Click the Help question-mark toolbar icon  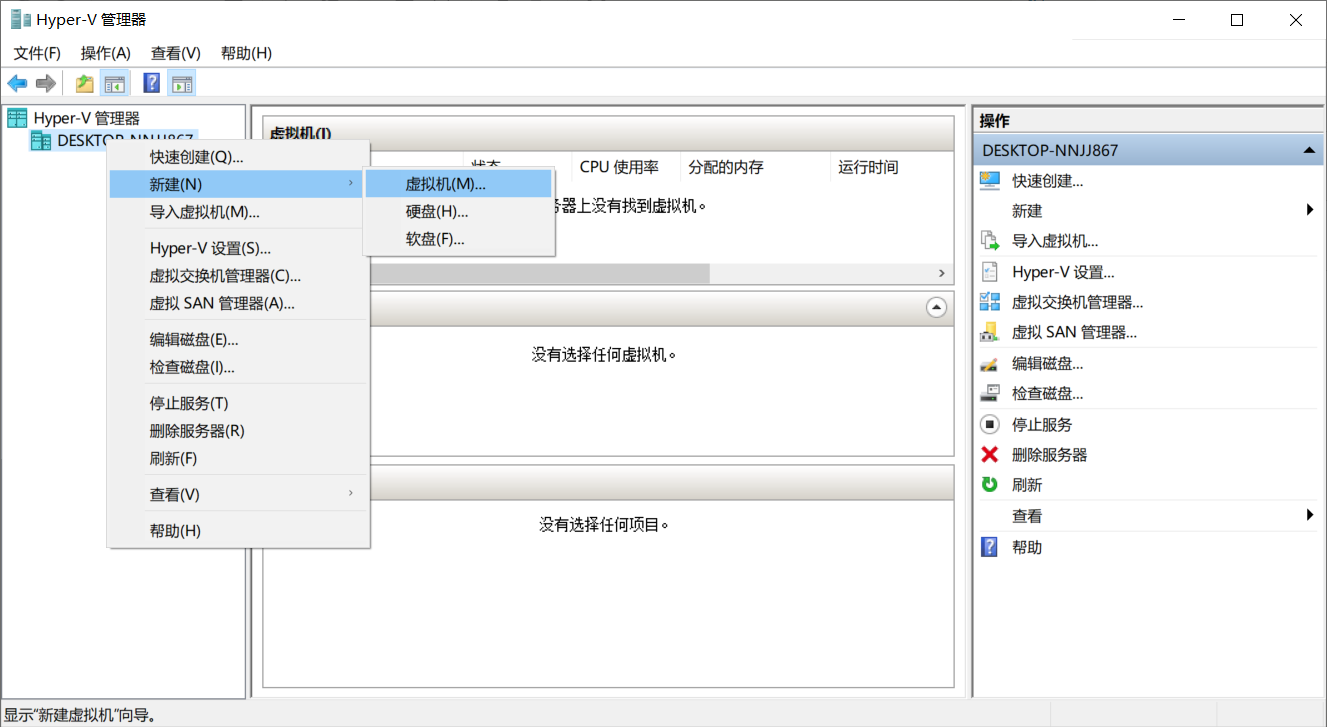pos(152,84)
